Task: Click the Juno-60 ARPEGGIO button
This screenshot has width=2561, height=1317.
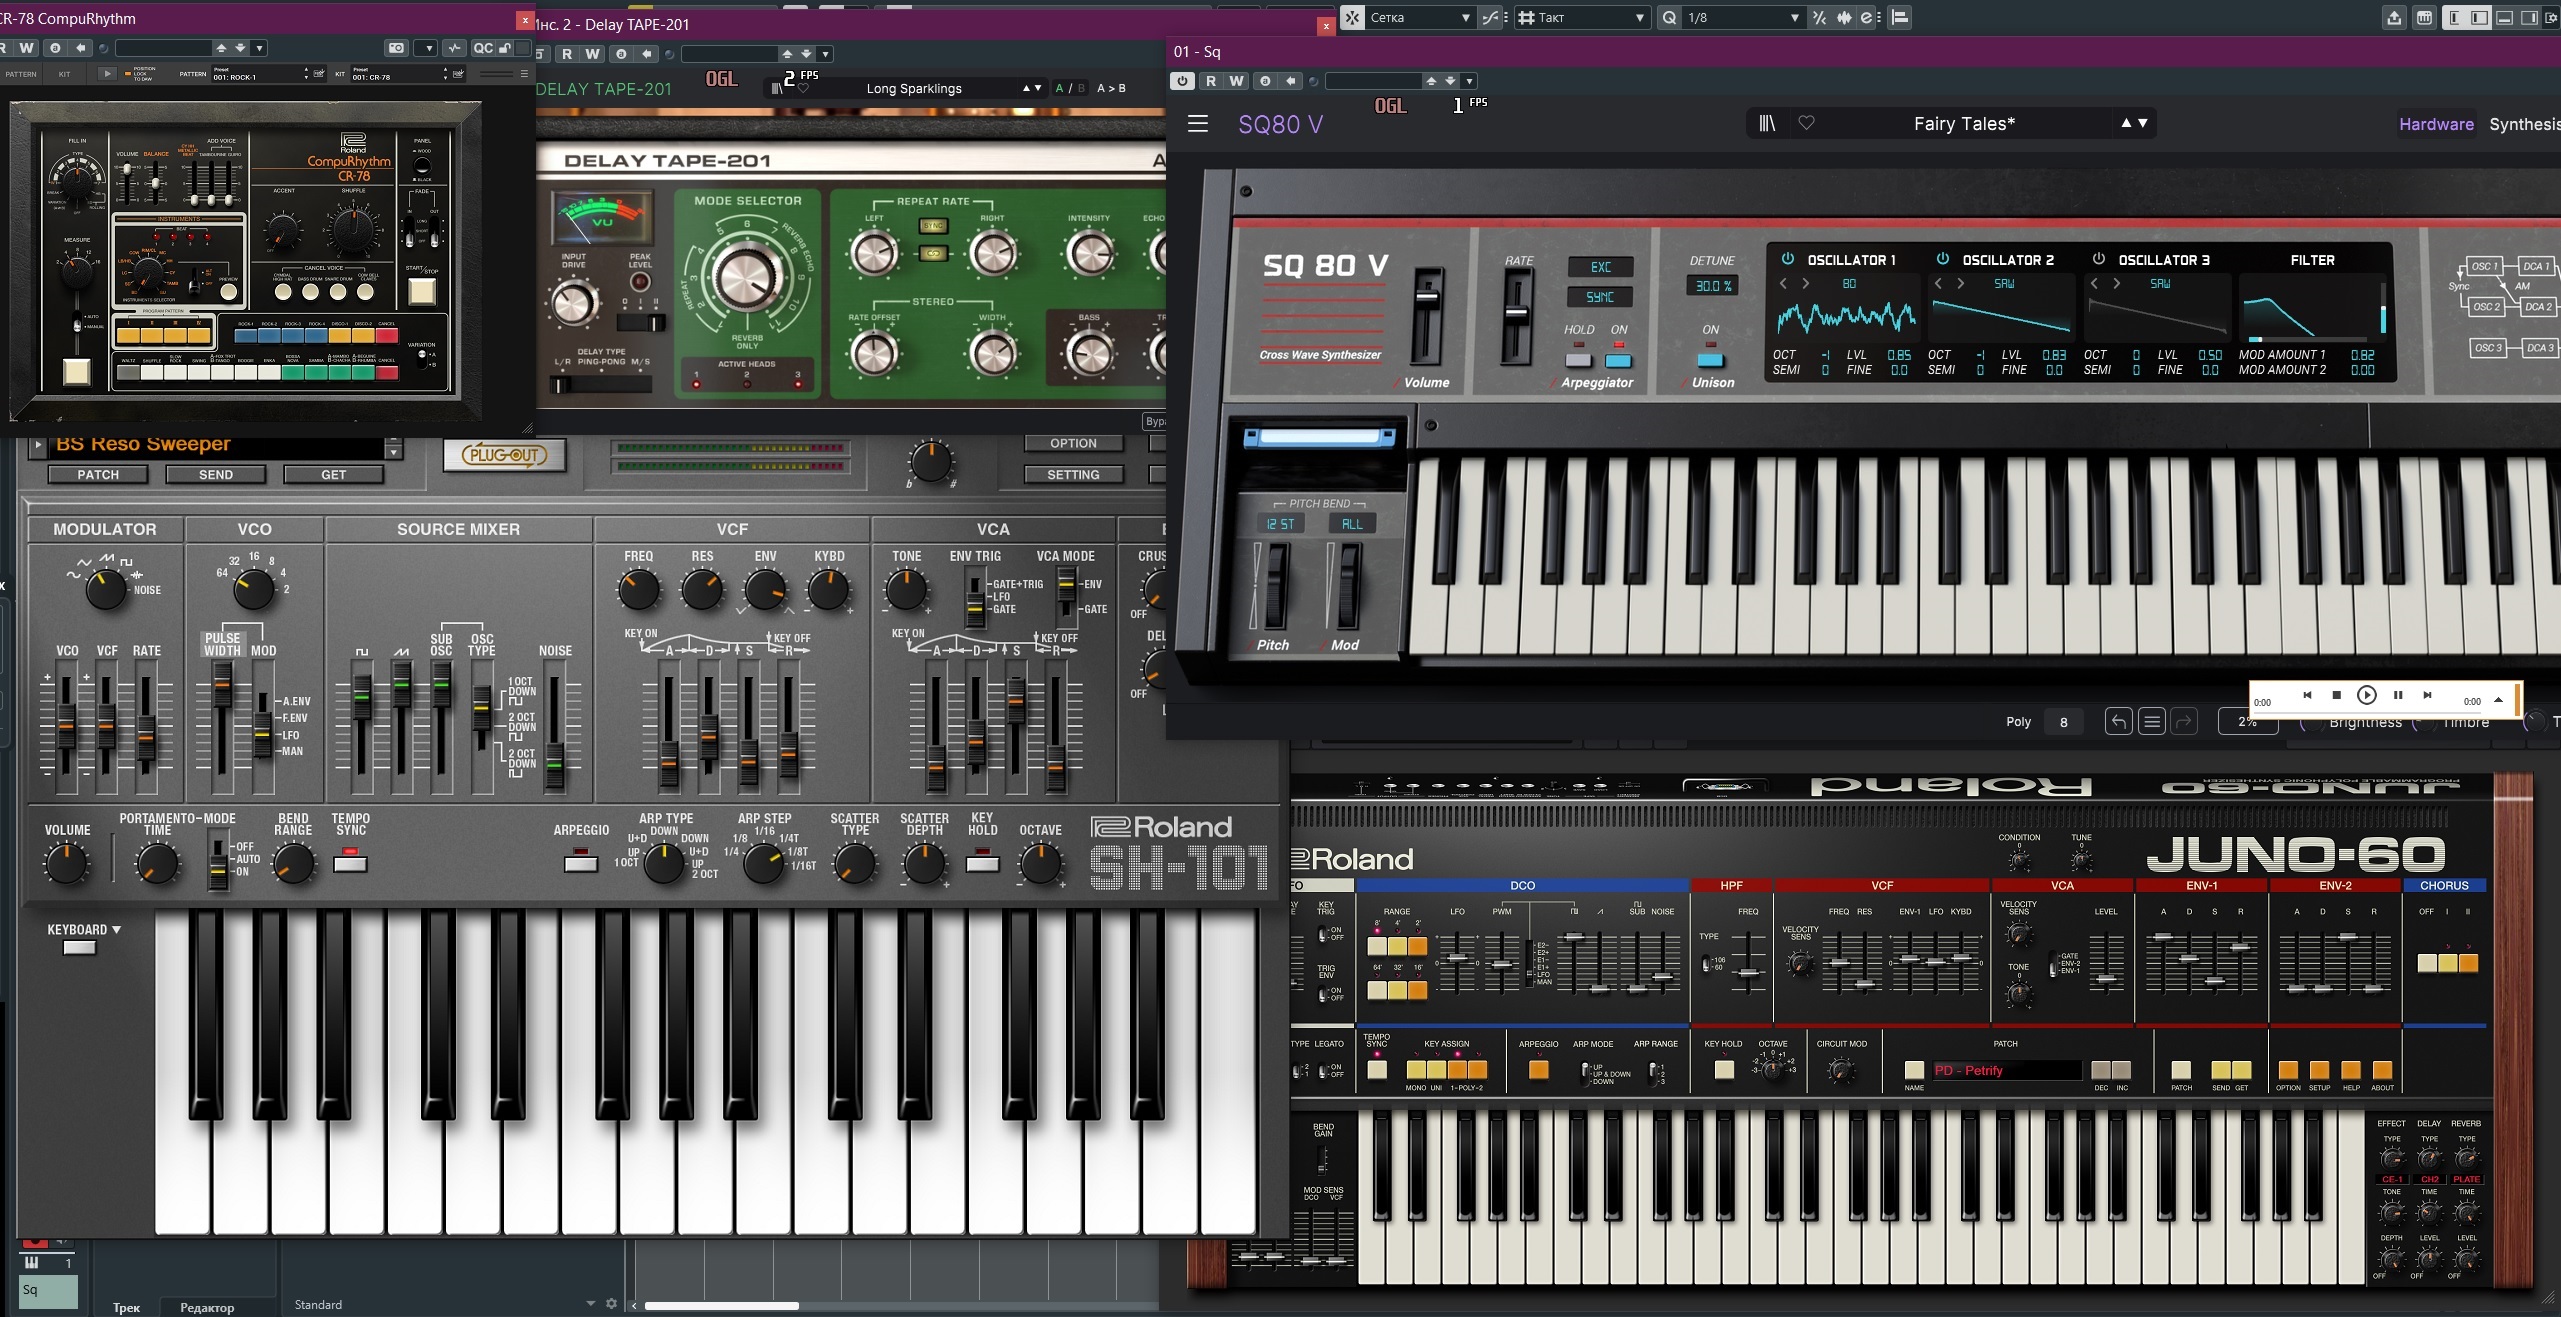Action: click(1538, 1070)
